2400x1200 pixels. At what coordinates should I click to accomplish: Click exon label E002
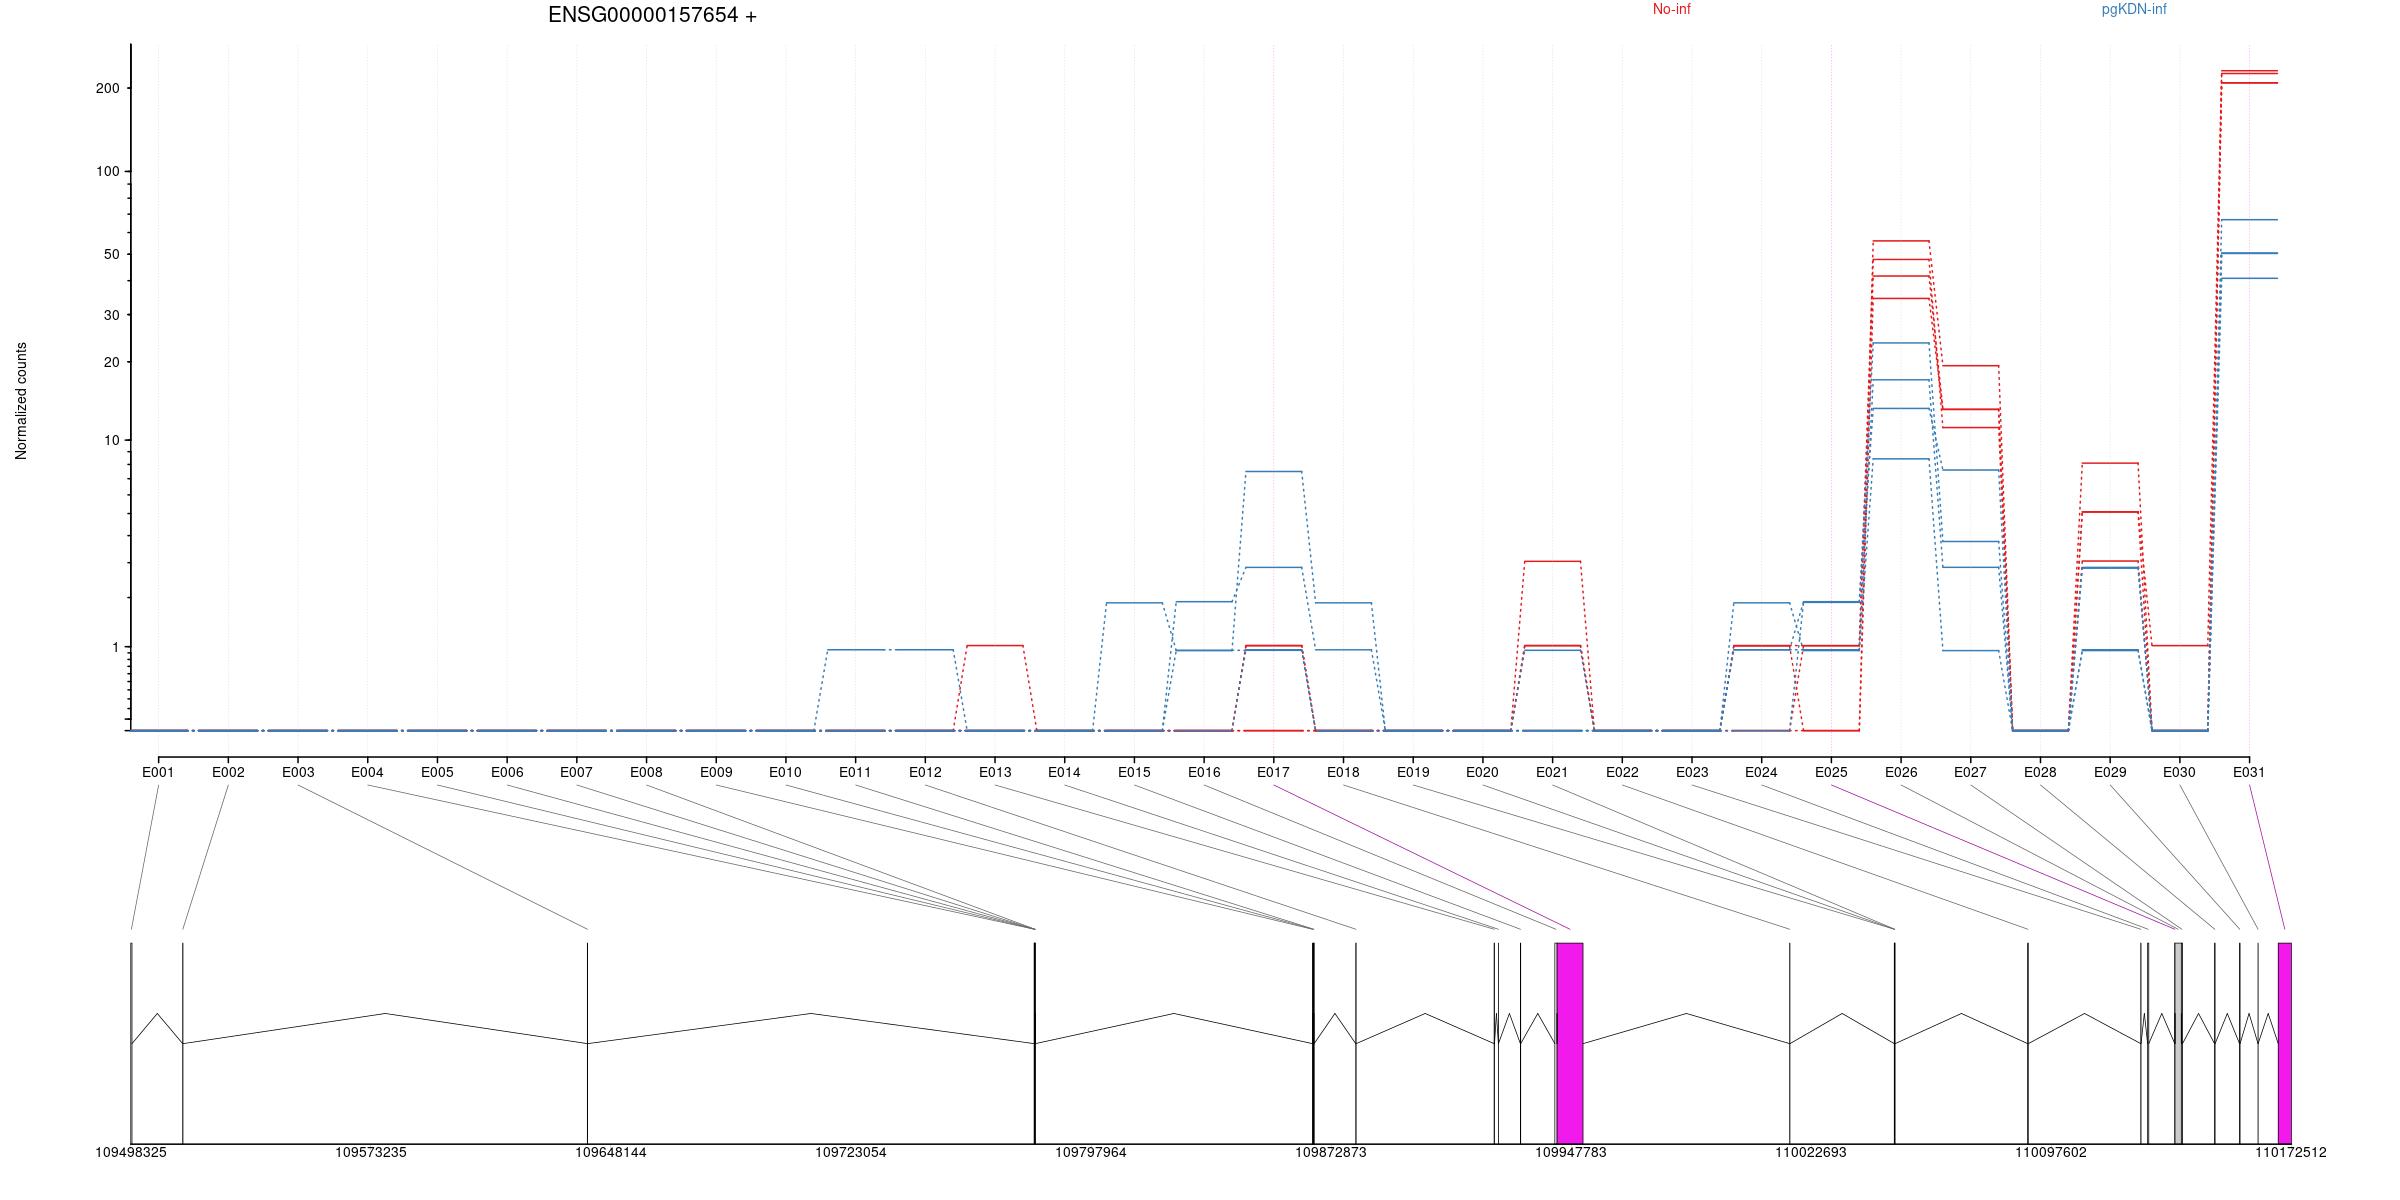[228, 772]
